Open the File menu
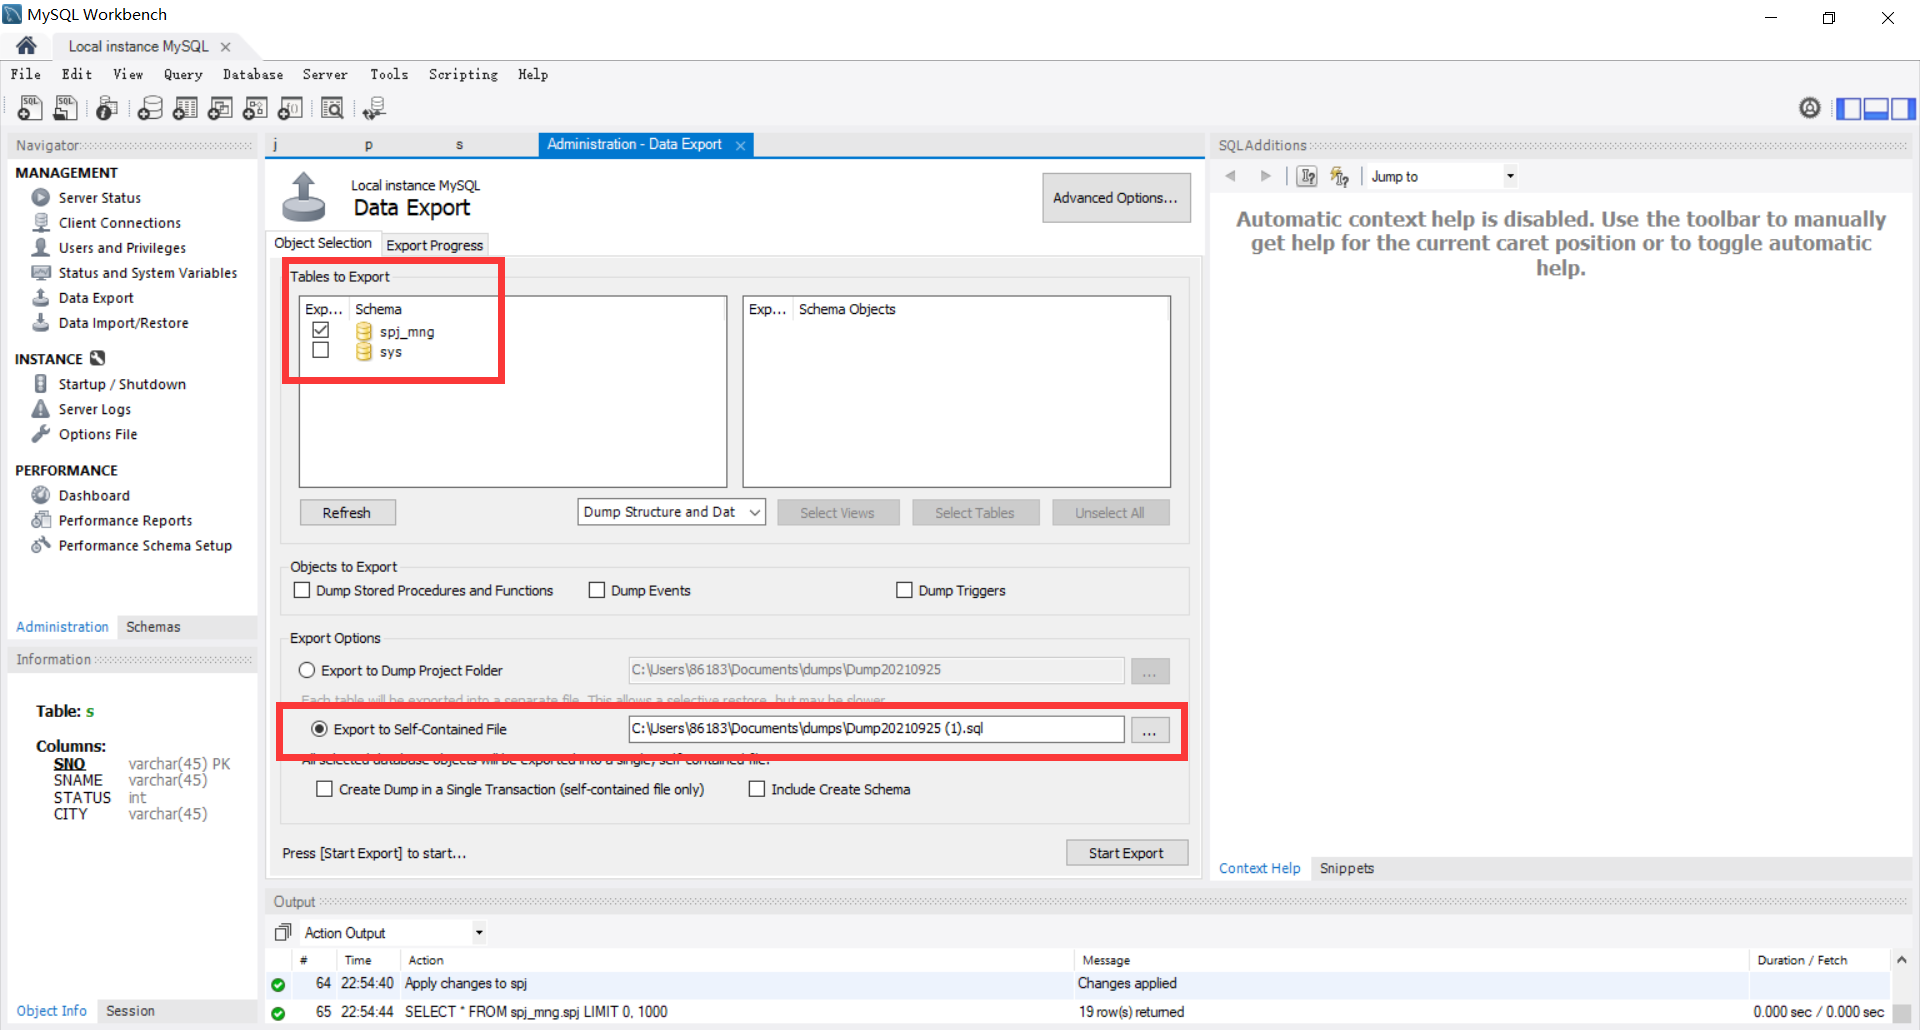Screen dimensions: 1920x1030 26,74
